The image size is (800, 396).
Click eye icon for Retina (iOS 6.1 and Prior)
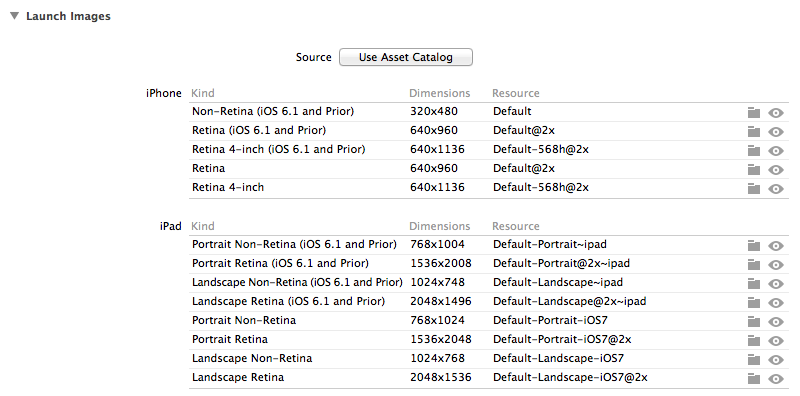tap(776, 132)
